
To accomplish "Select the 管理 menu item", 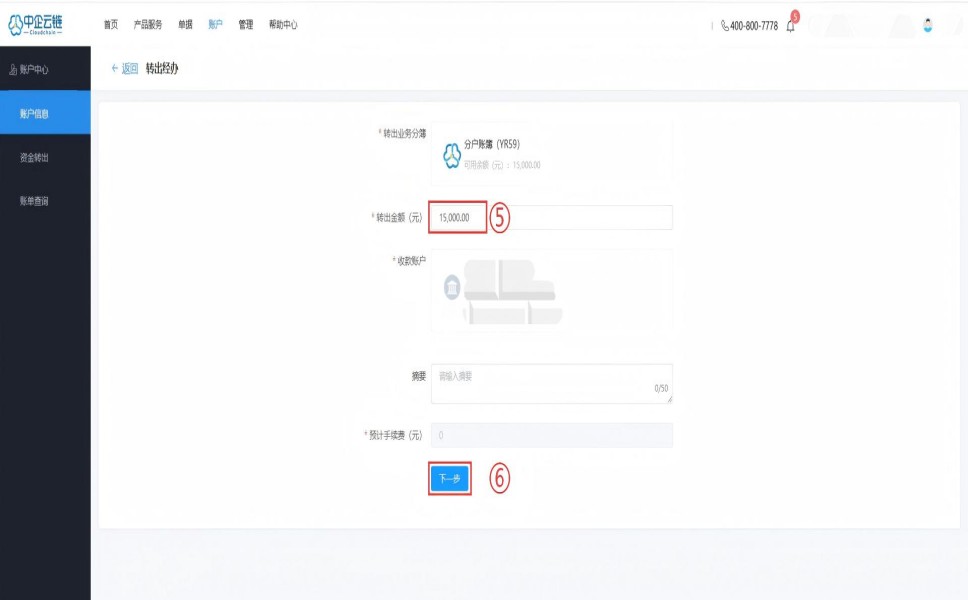I will click(x=245, y=25).
